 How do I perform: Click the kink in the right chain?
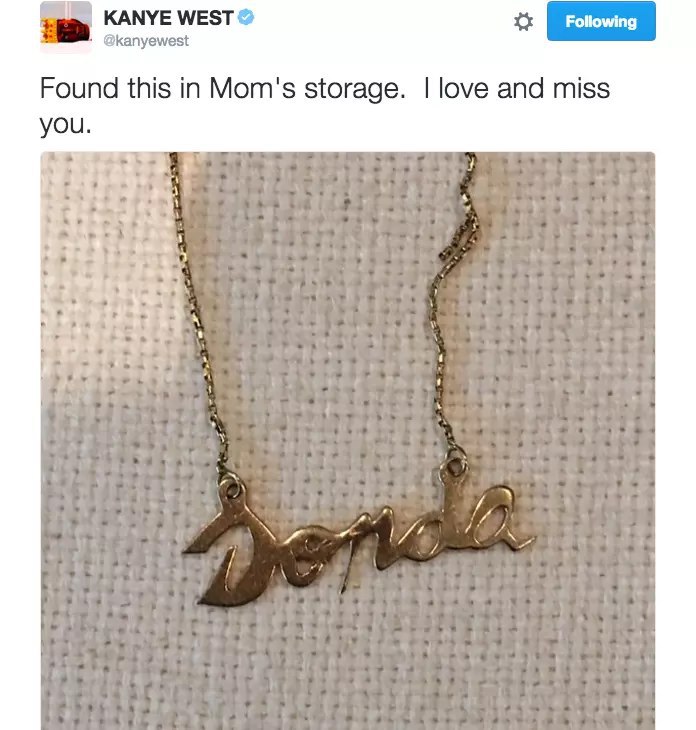[x=462, y=235]
